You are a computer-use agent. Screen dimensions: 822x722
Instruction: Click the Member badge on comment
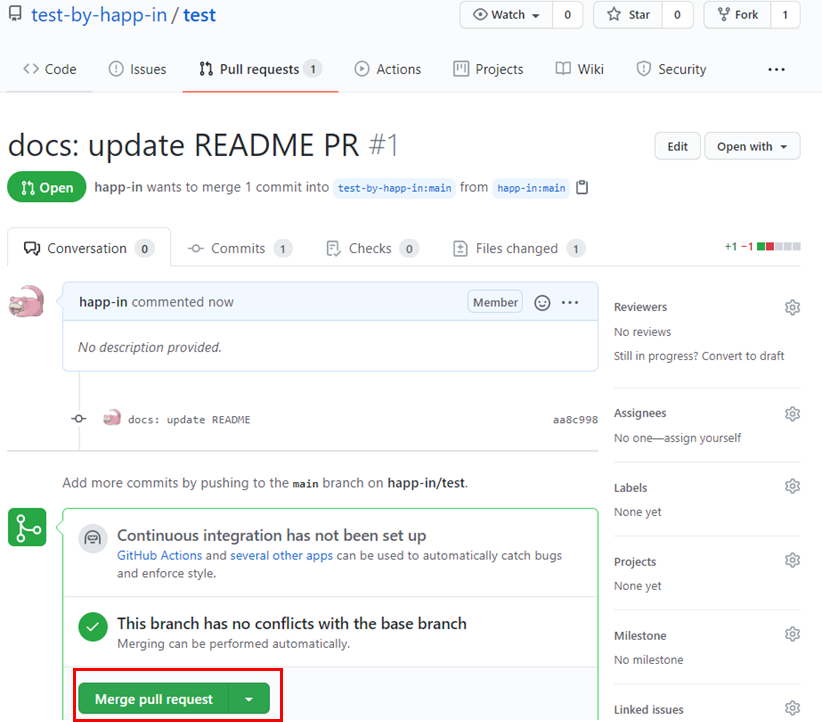pyautogui.click(x=495, y=302)
